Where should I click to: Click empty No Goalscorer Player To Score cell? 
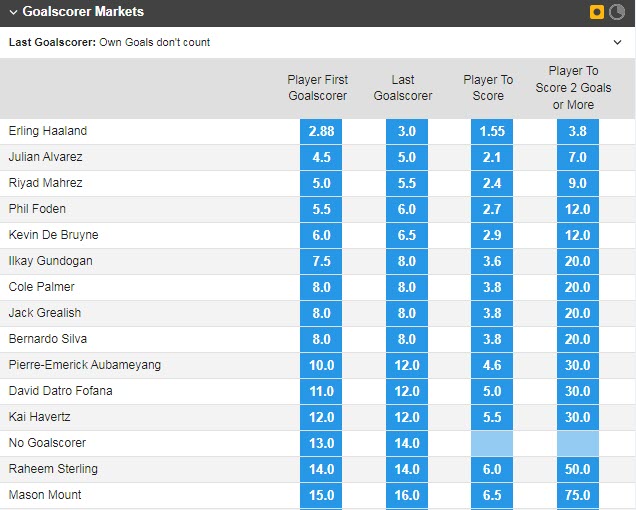click(x=492, y=443)
